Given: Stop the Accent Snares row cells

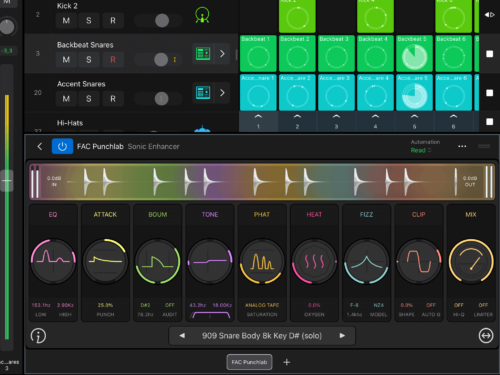Looking at the screenshot, I should pos(489,93).
